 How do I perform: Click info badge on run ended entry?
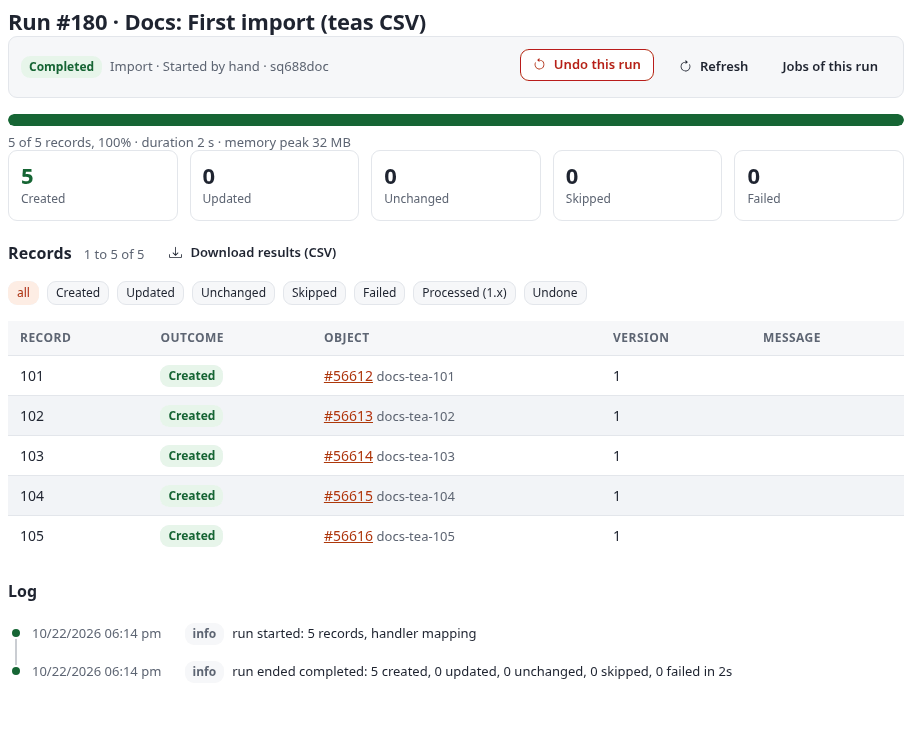point(204,672)
